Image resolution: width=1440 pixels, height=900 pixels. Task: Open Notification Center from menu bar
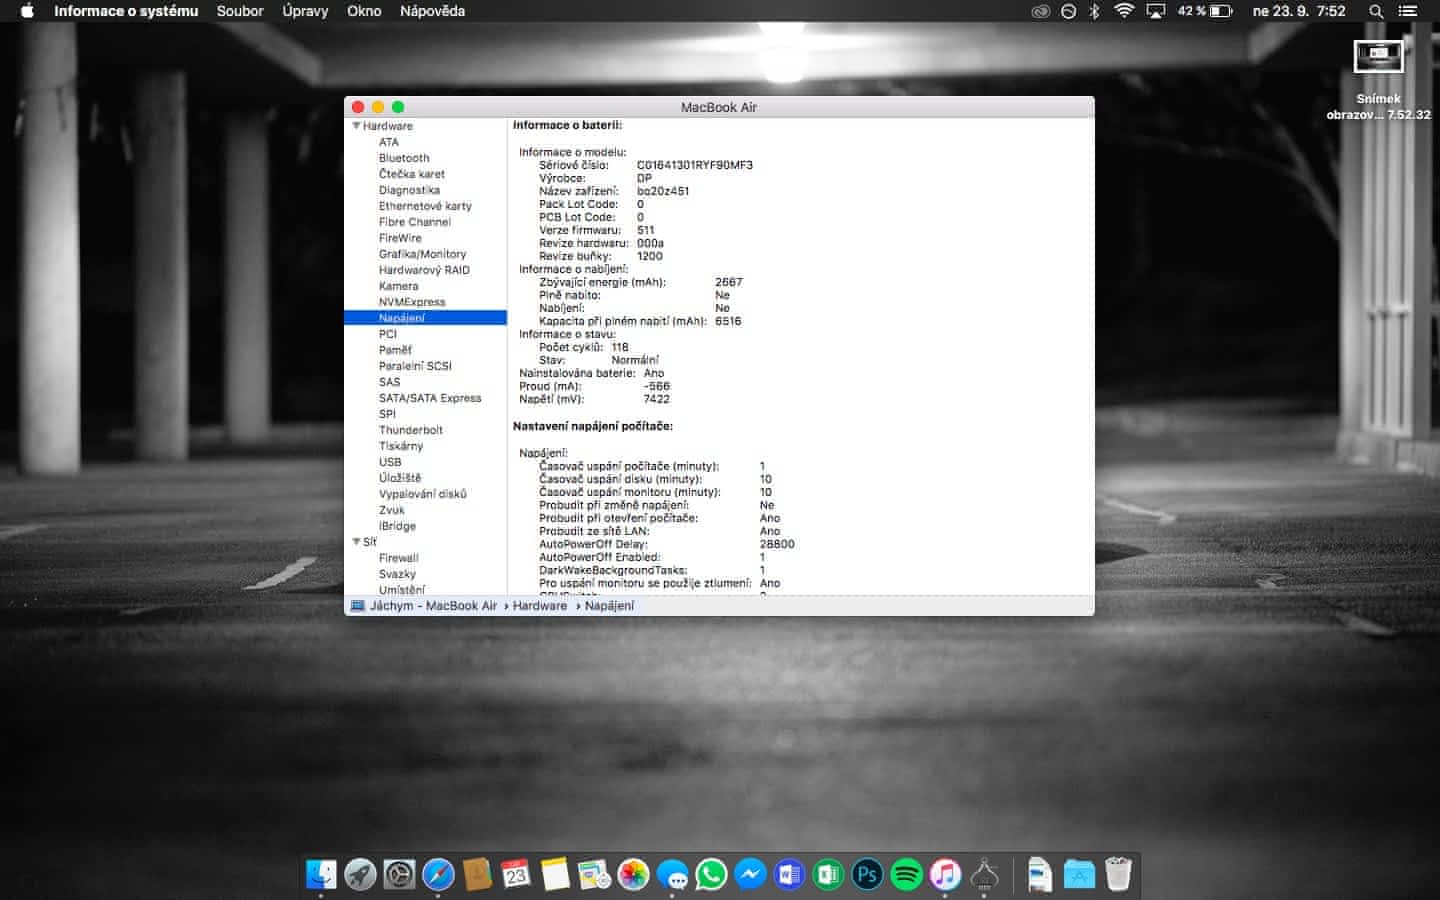pos(1408,11)
